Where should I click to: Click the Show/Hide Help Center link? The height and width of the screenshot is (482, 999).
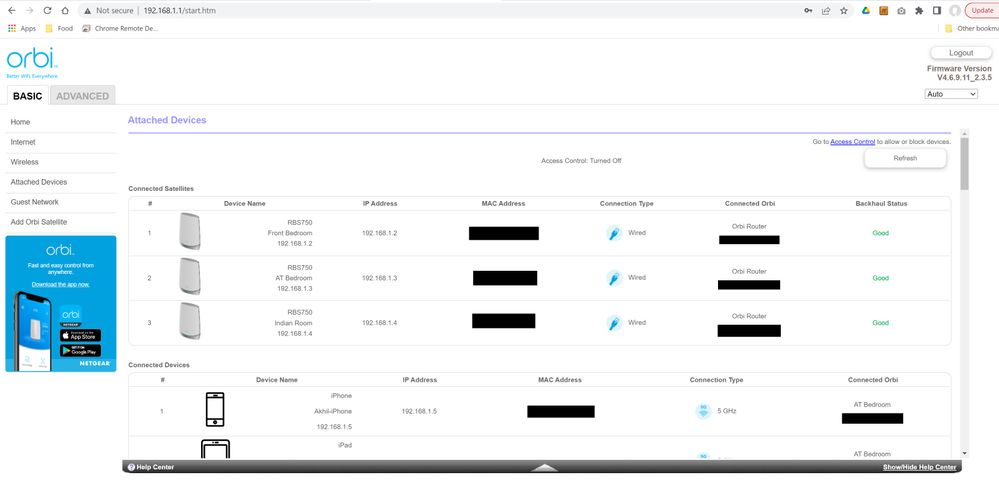pyautogui.click(x=919, y=467)
